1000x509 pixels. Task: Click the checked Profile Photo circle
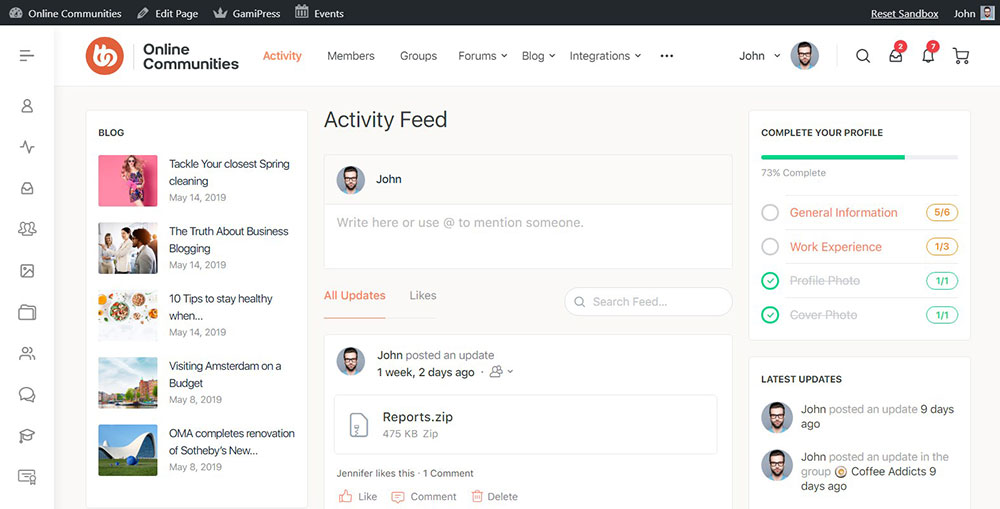click(x=770, y=281)
